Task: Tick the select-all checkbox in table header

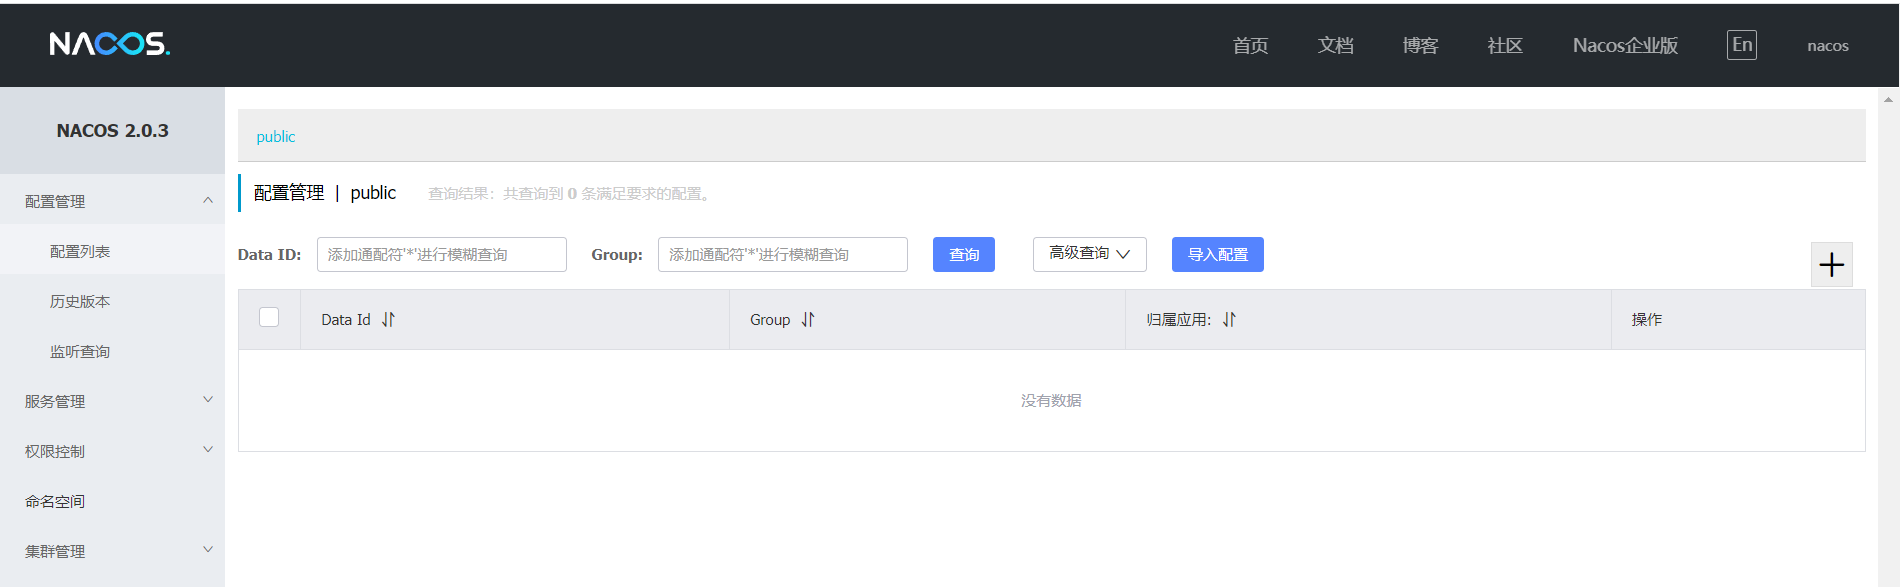Action: [x=269, y=317]
